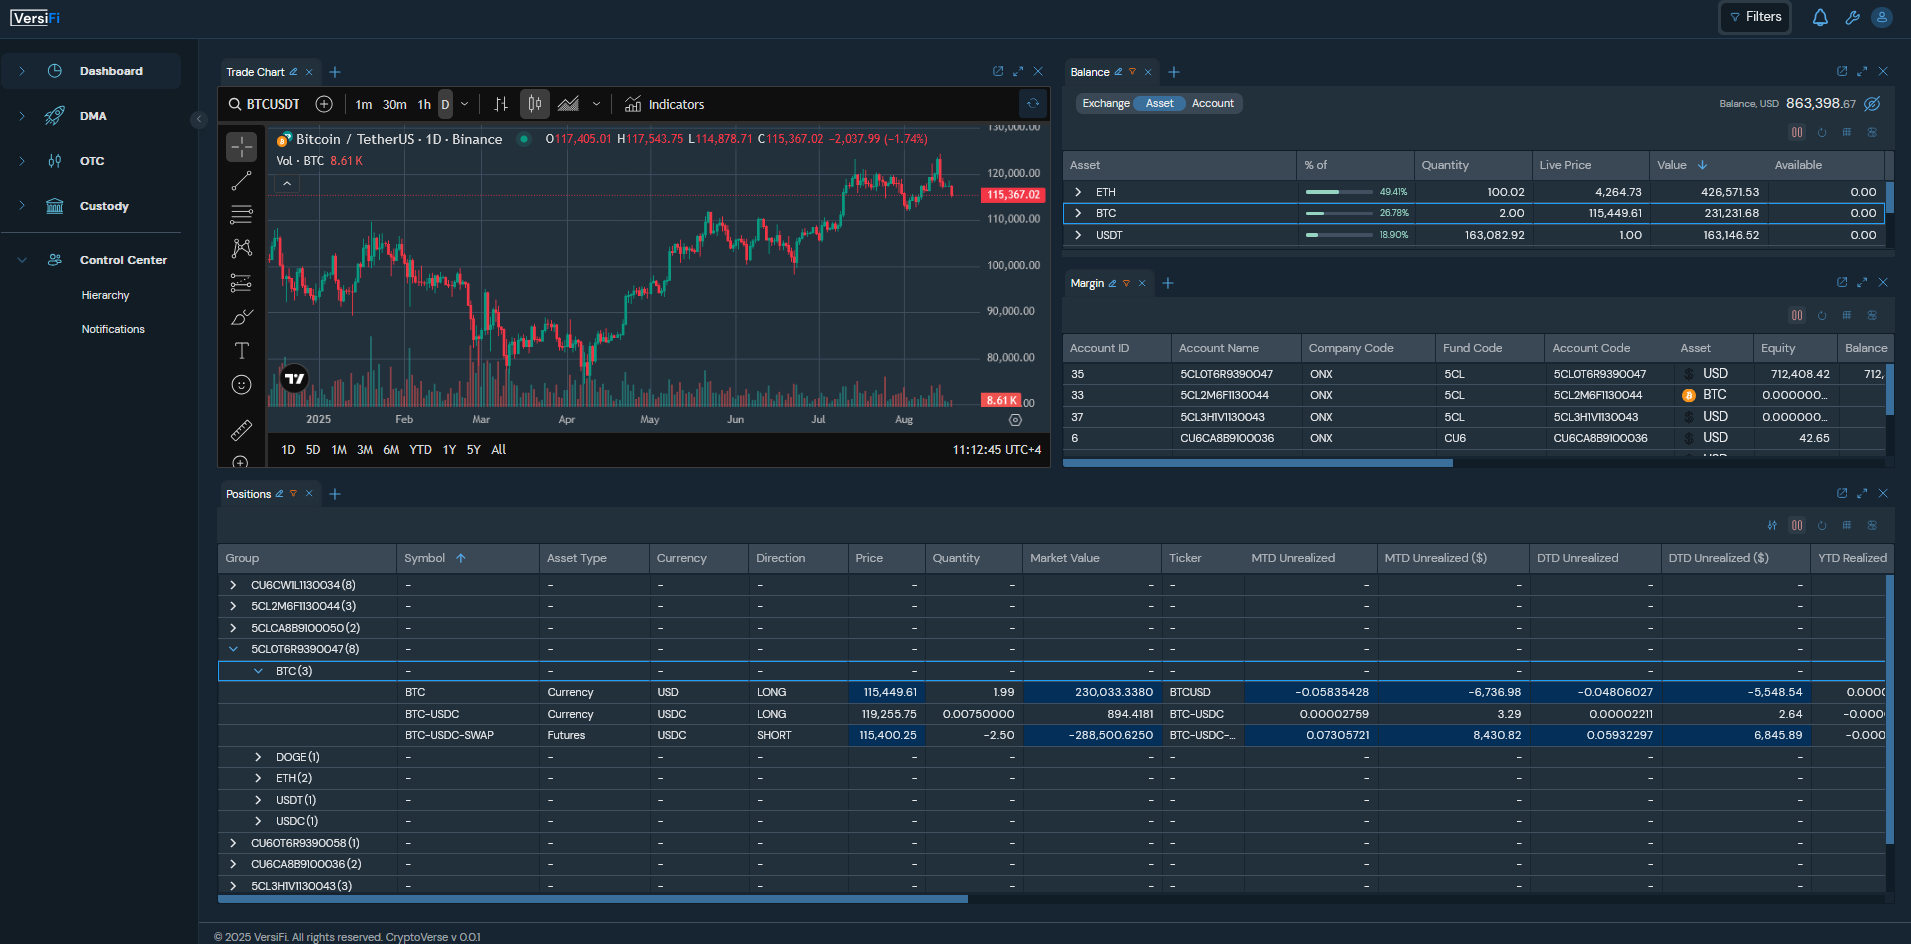Click the user profile avatar icon

point(1881,17)
